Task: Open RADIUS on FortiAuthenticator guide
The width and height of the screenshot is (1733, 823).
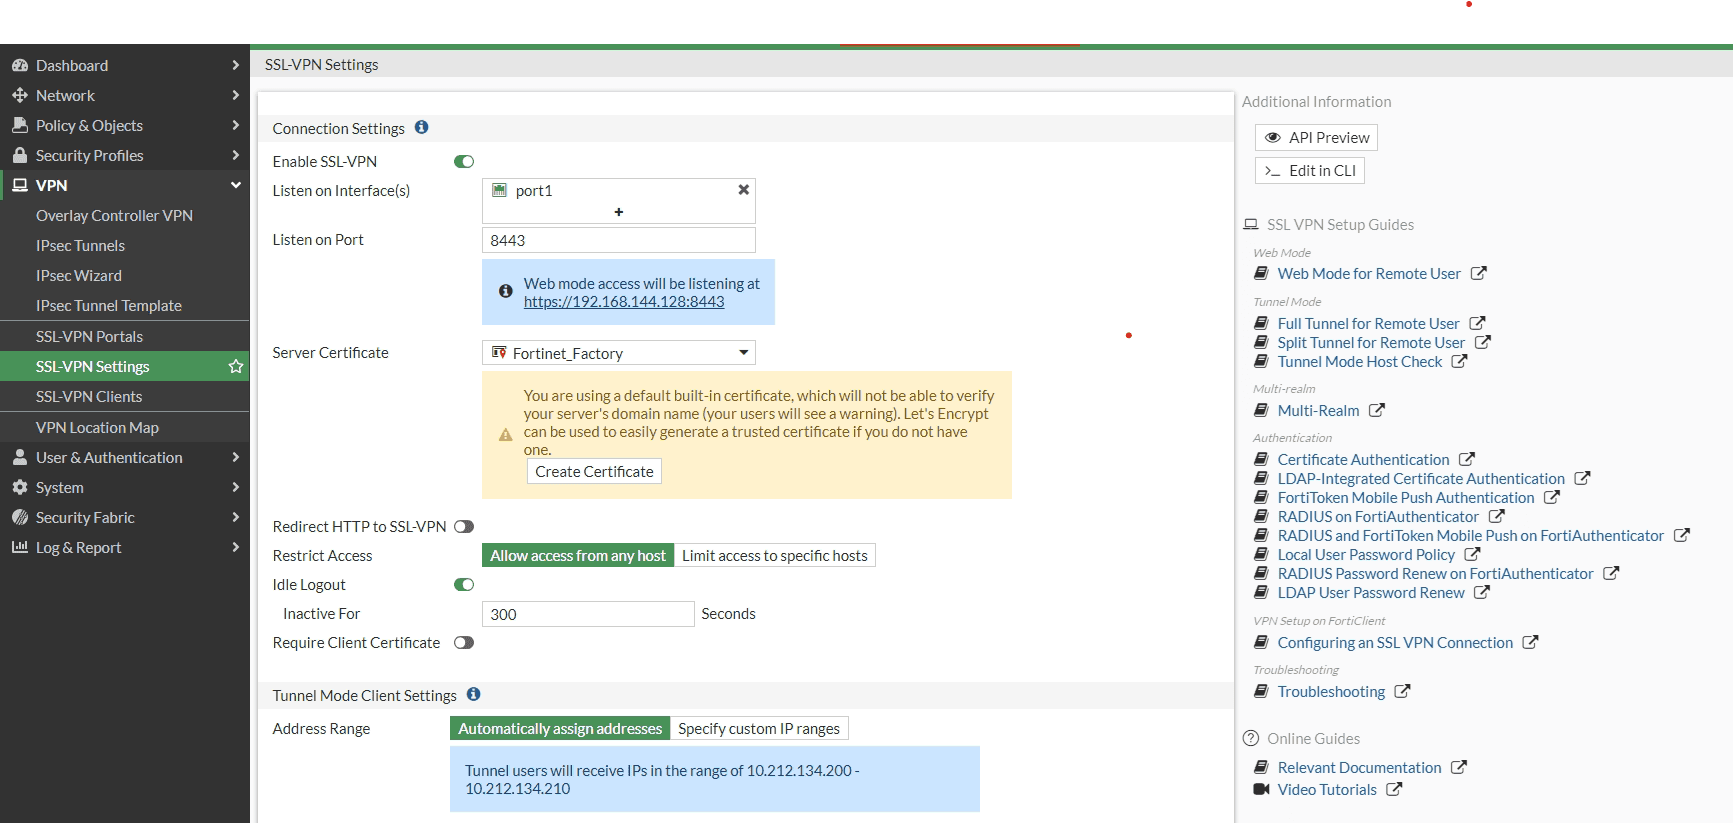Action: coord(1378,516)
